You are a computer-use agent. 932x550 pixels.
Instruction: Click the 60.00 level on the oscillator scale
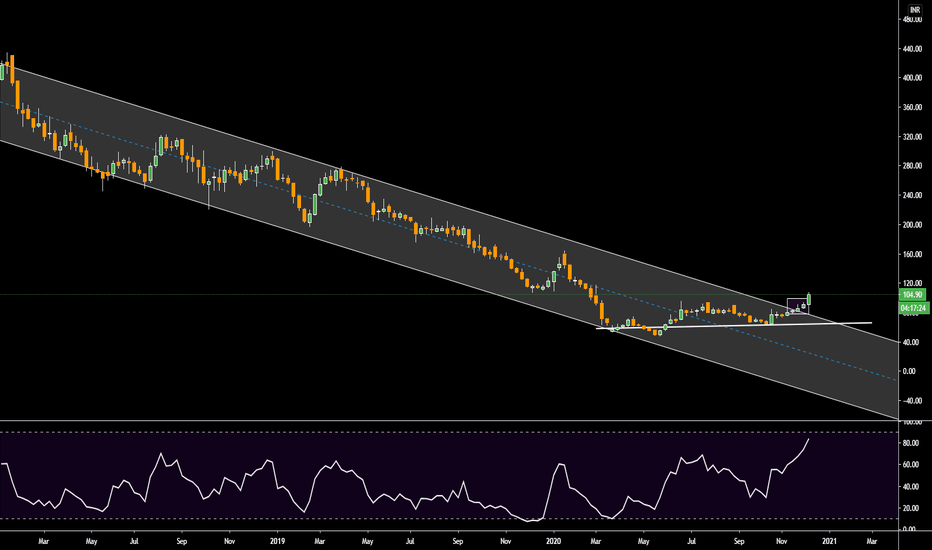click(x=910, y=465)
